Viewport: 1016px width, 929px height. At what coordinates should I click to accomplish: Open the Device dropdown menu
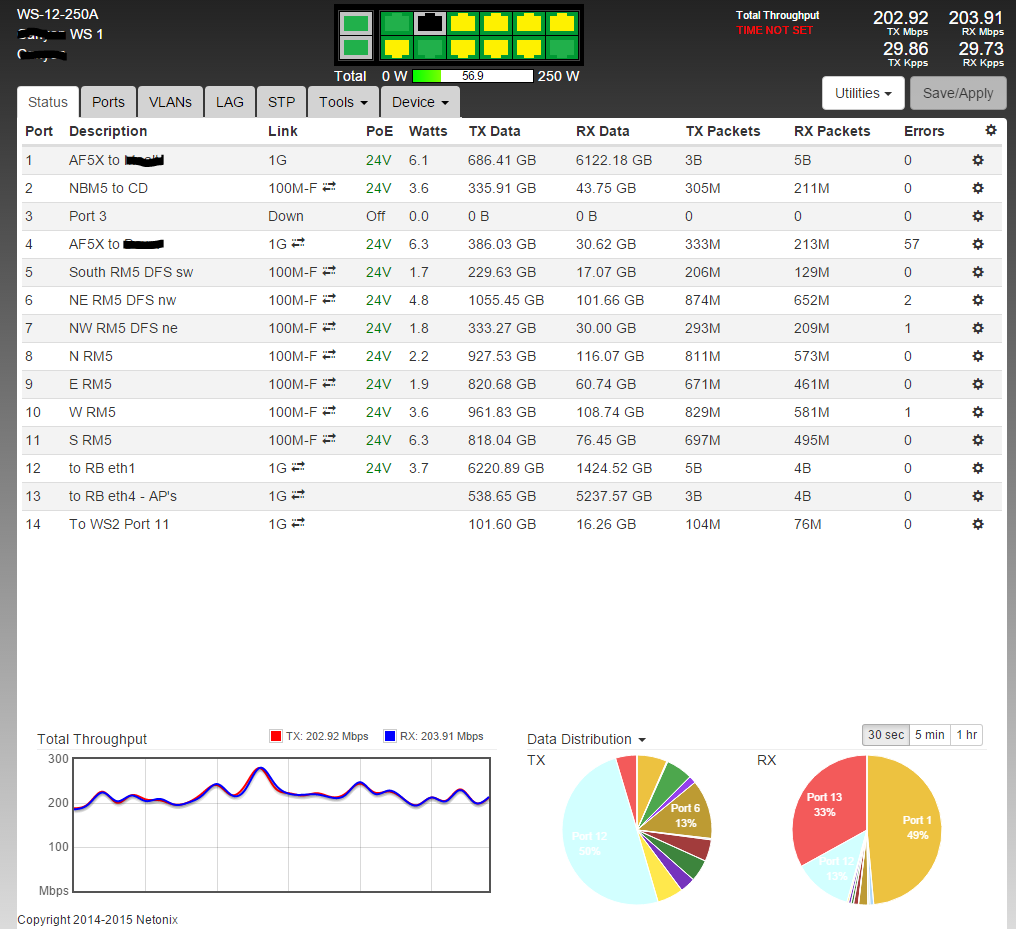[420, 102]
